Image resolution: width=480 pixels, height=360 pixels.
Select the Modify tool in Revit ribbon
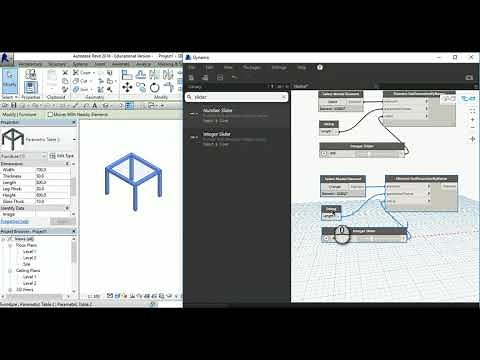coord(10,80)
